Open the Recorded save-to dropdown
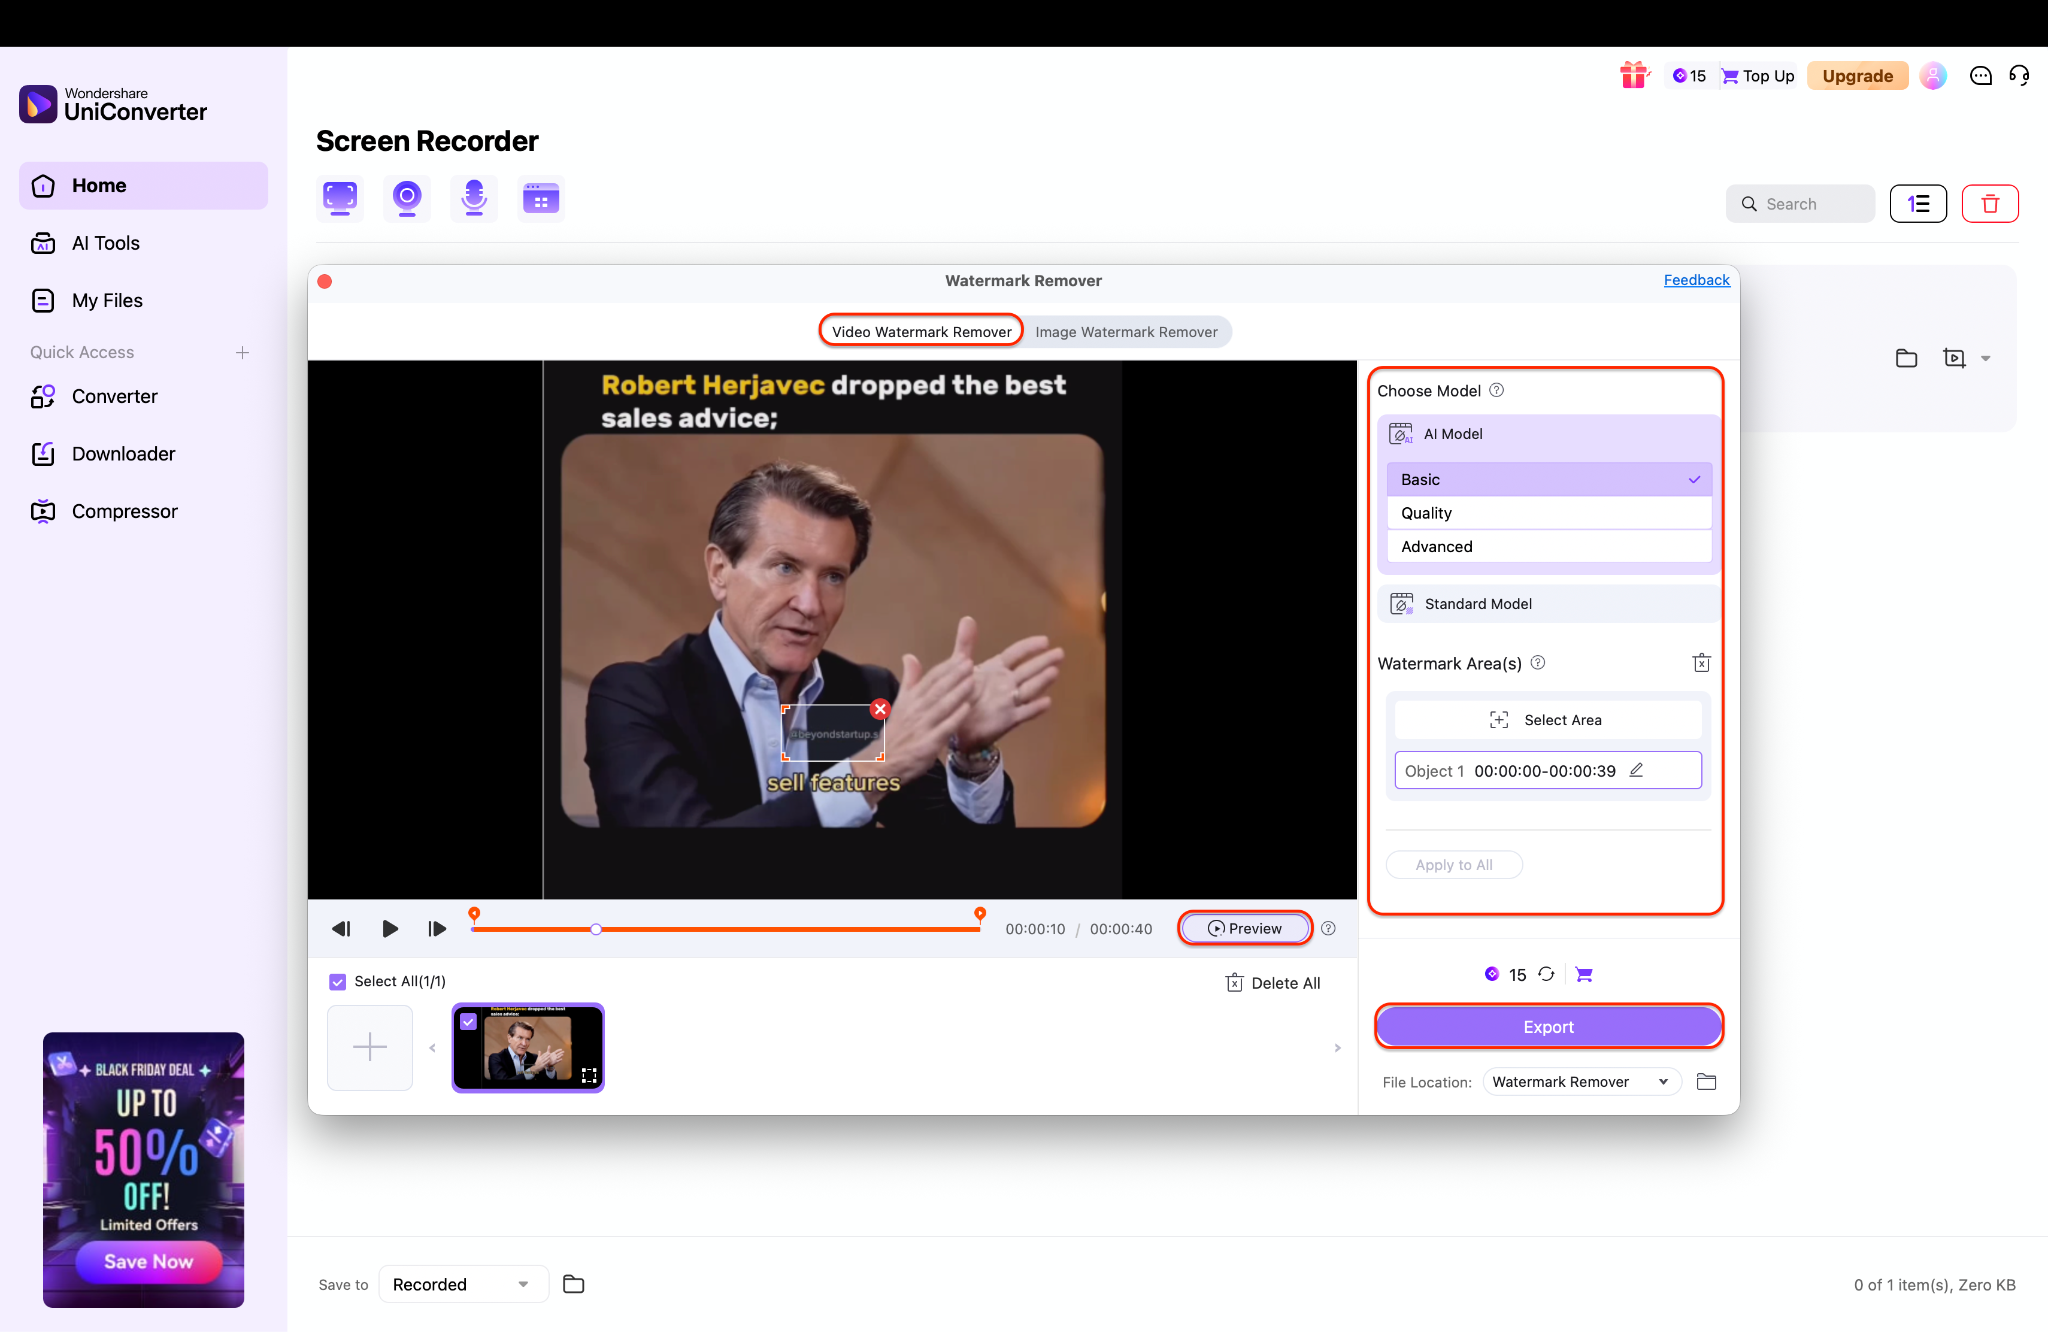The height and width of the screenshot is (1332, 2048). pos(462,1284)
